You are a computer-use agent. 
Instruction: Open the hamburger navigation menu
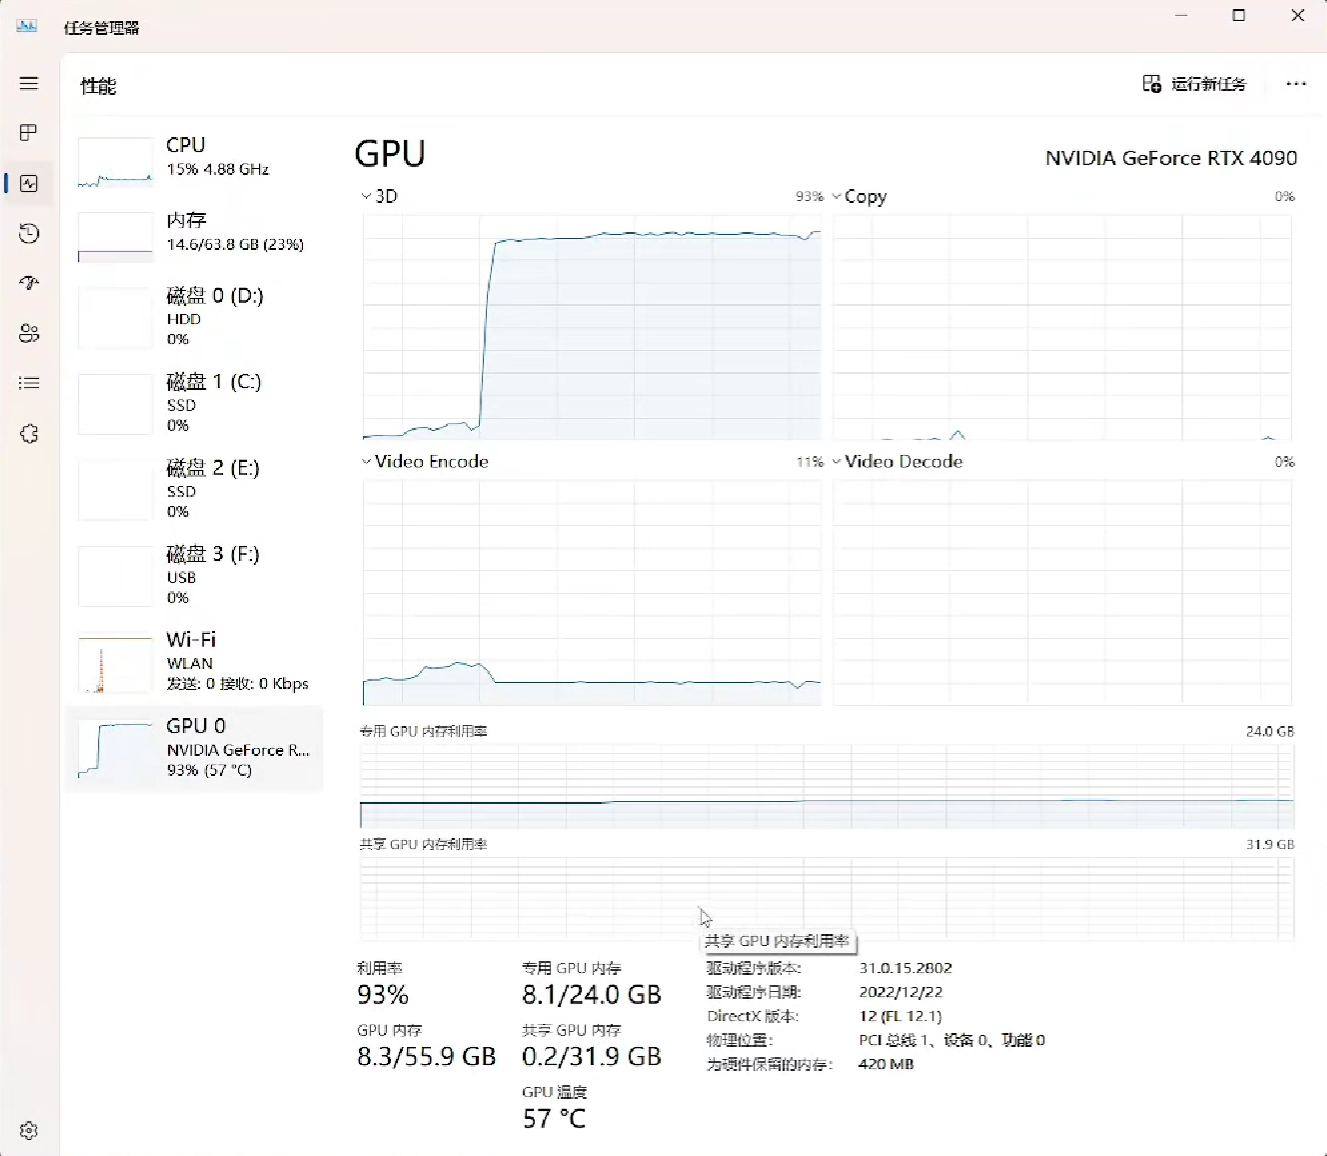[x=29, y=84]
